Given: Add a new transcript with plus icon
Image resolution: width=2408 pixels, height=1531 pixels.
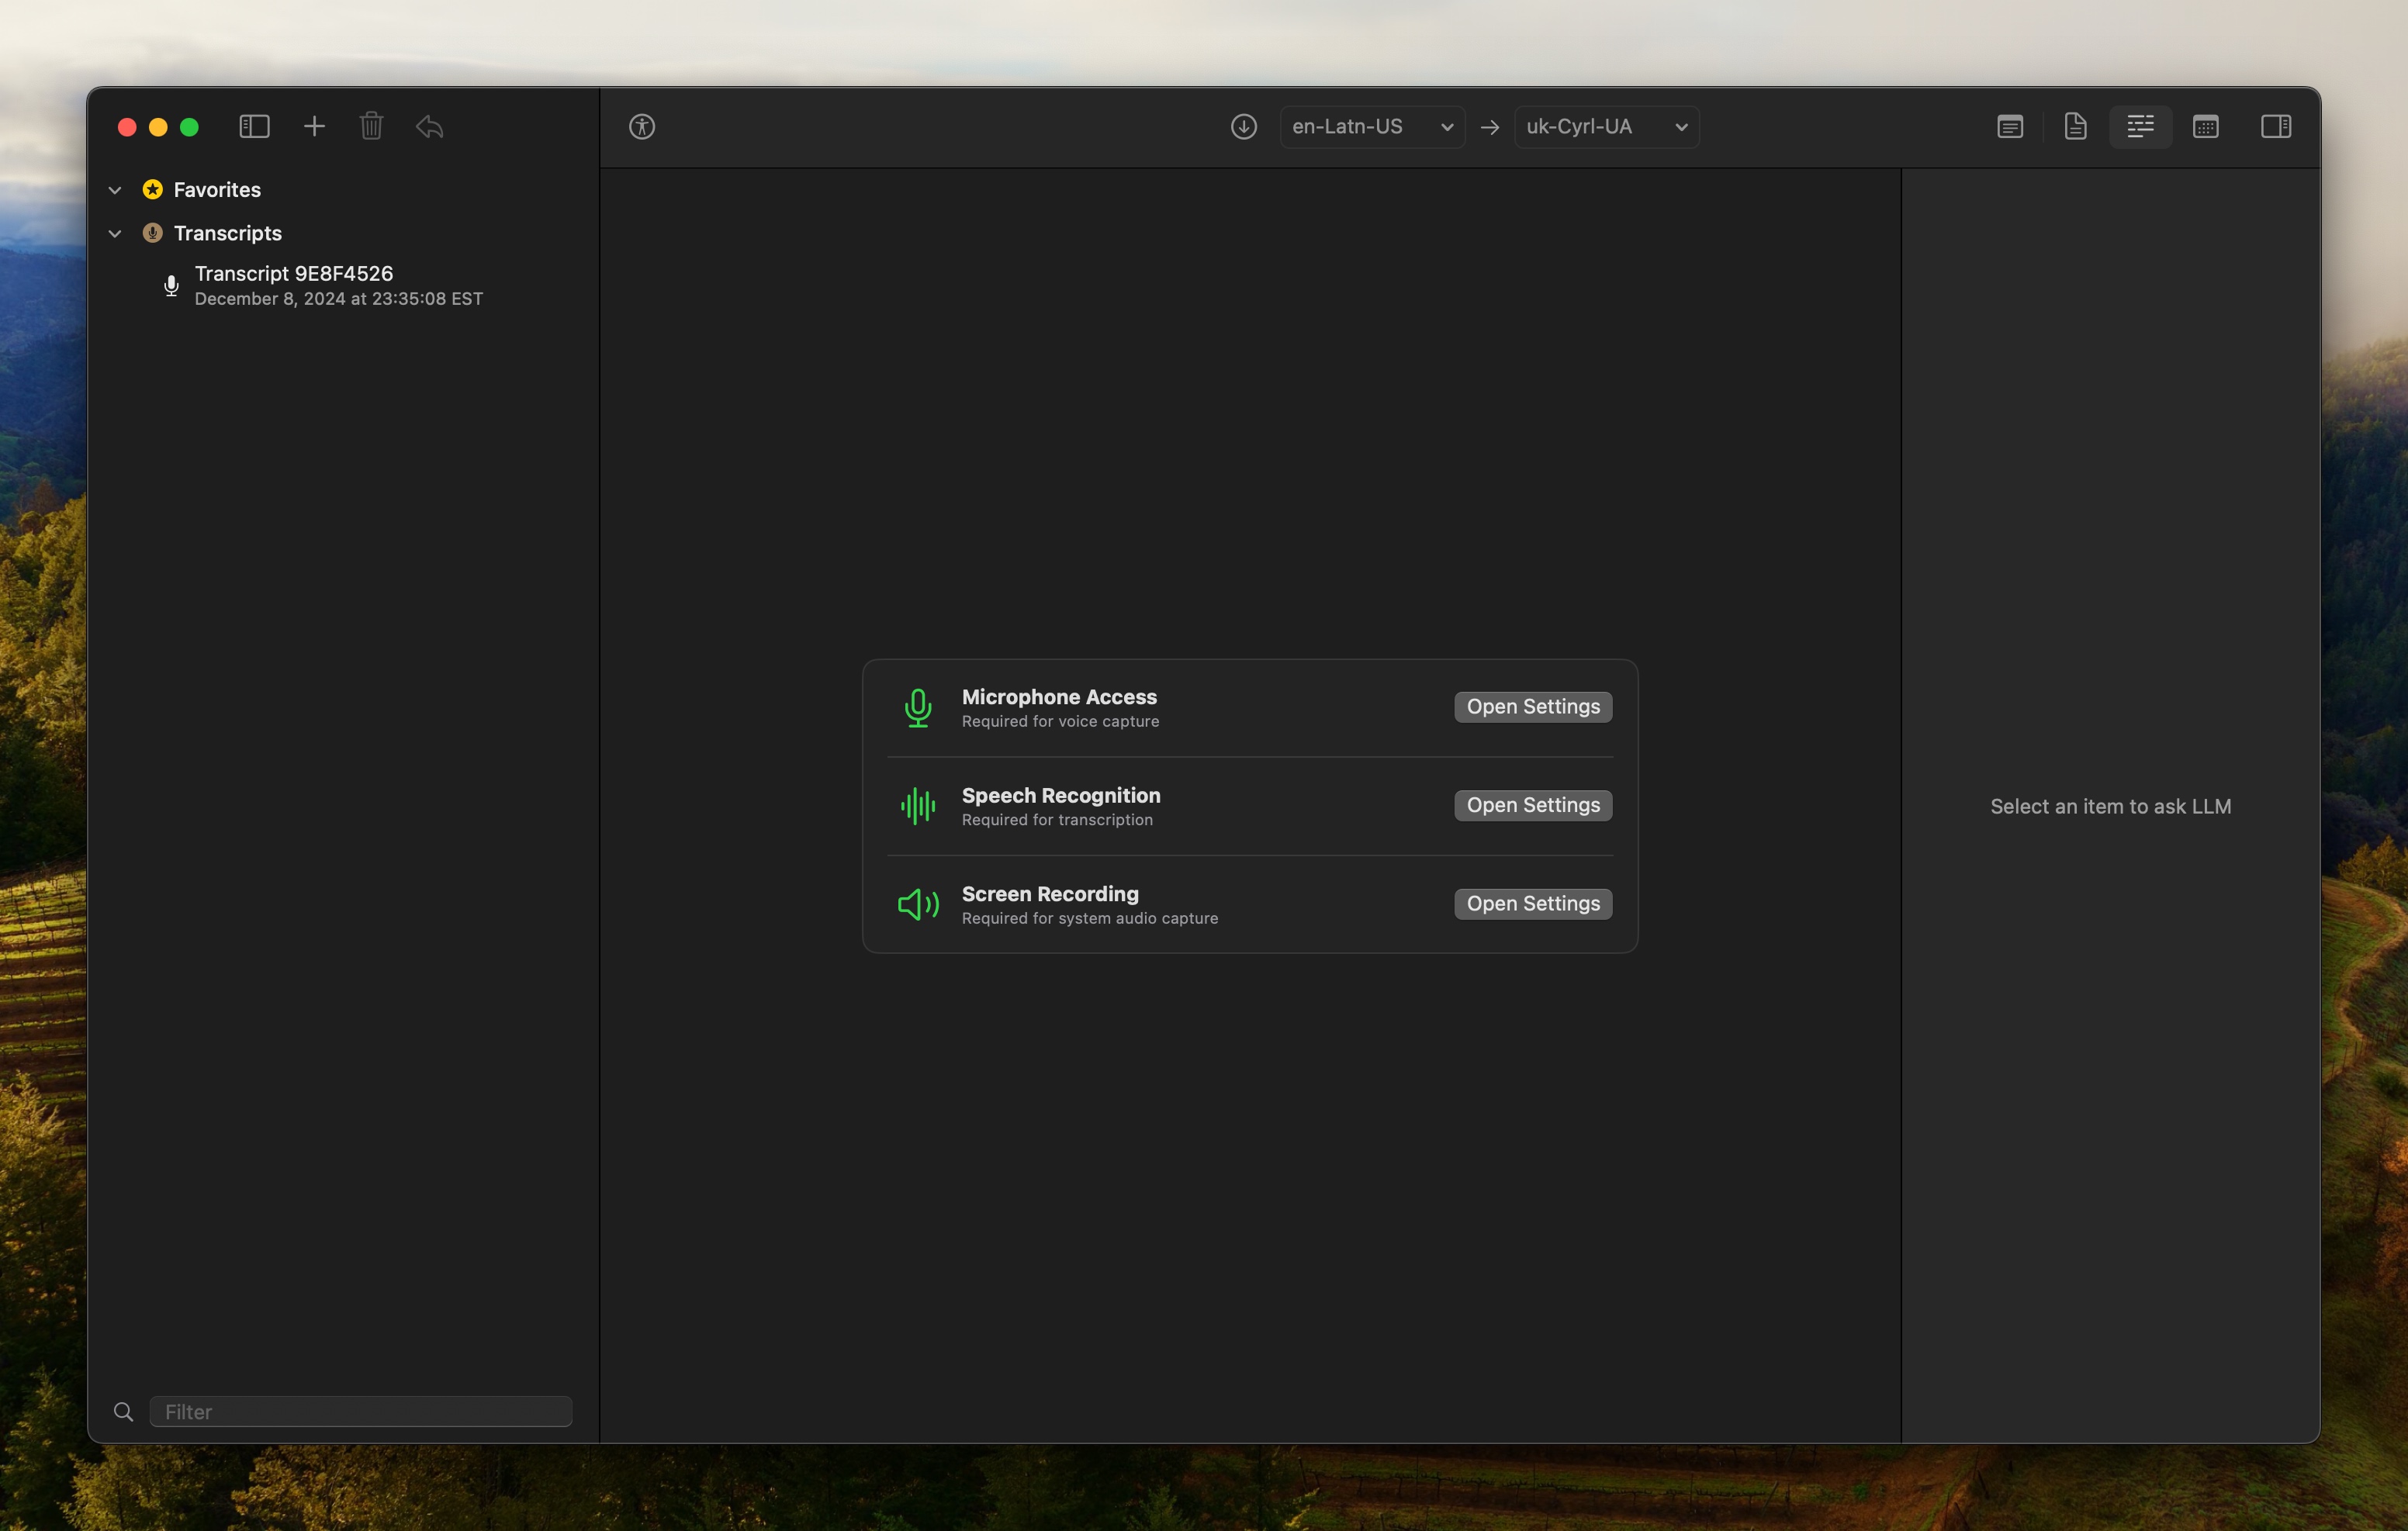Looking at the screenshot, I should coord(314,126).
